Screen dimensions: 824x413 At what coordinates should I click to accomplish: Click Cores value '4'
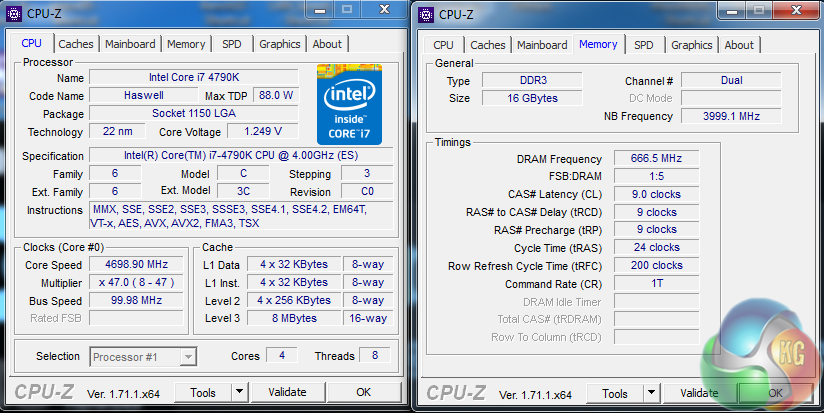pos(282,355)
